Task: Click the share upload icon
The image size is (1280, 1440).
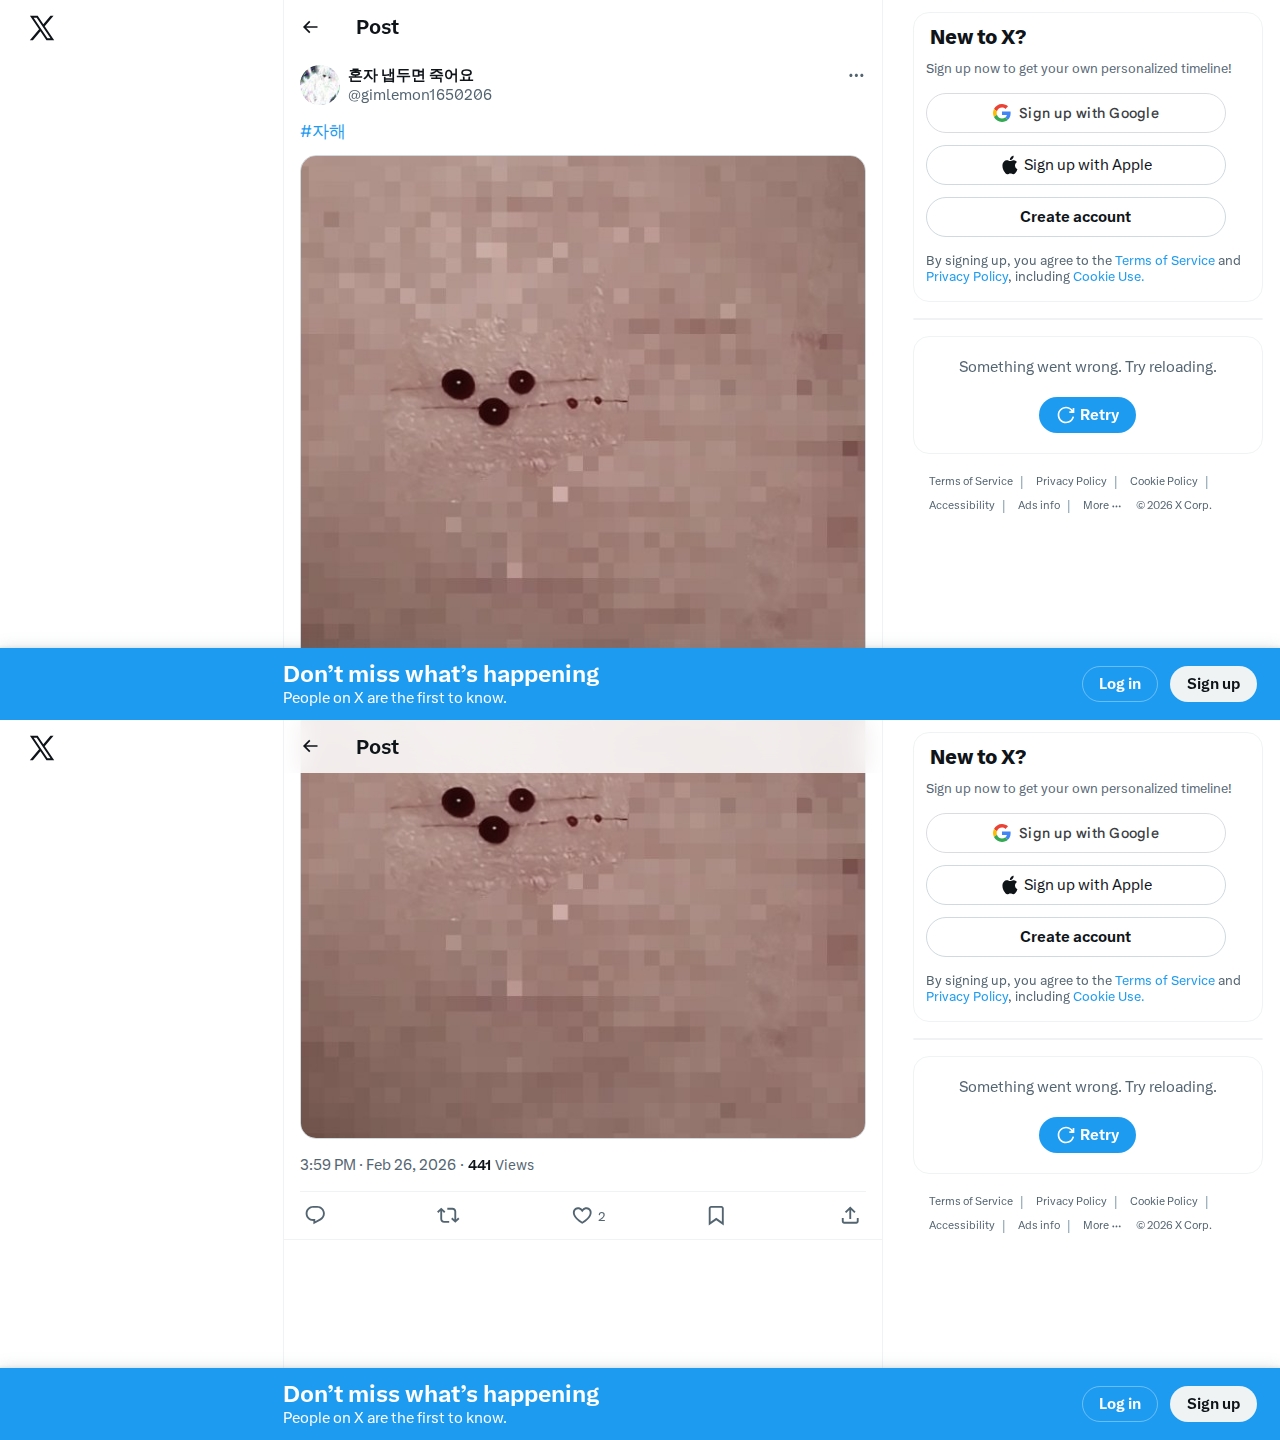Action: pos(850,1215)
